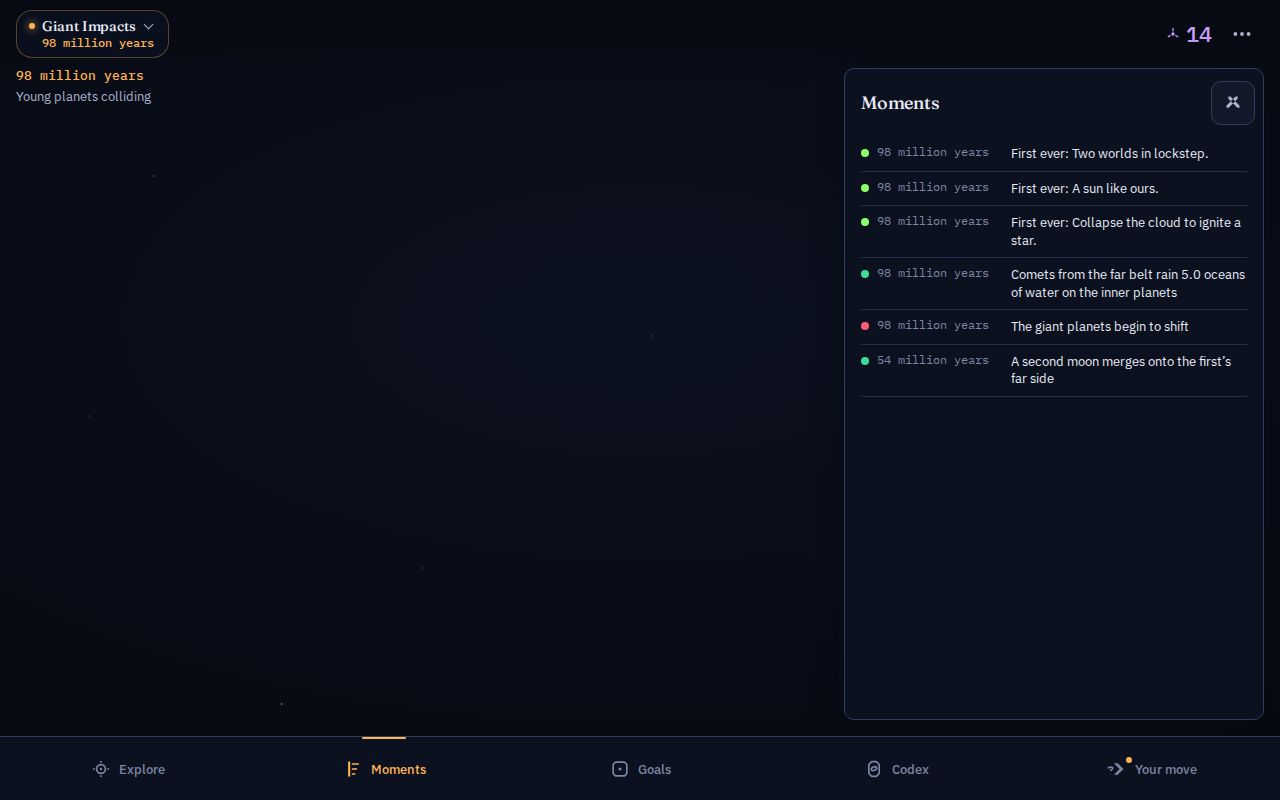Click the energy count value 14
The height and width of the screenshot is (800, 1280).
(1199, 35)
